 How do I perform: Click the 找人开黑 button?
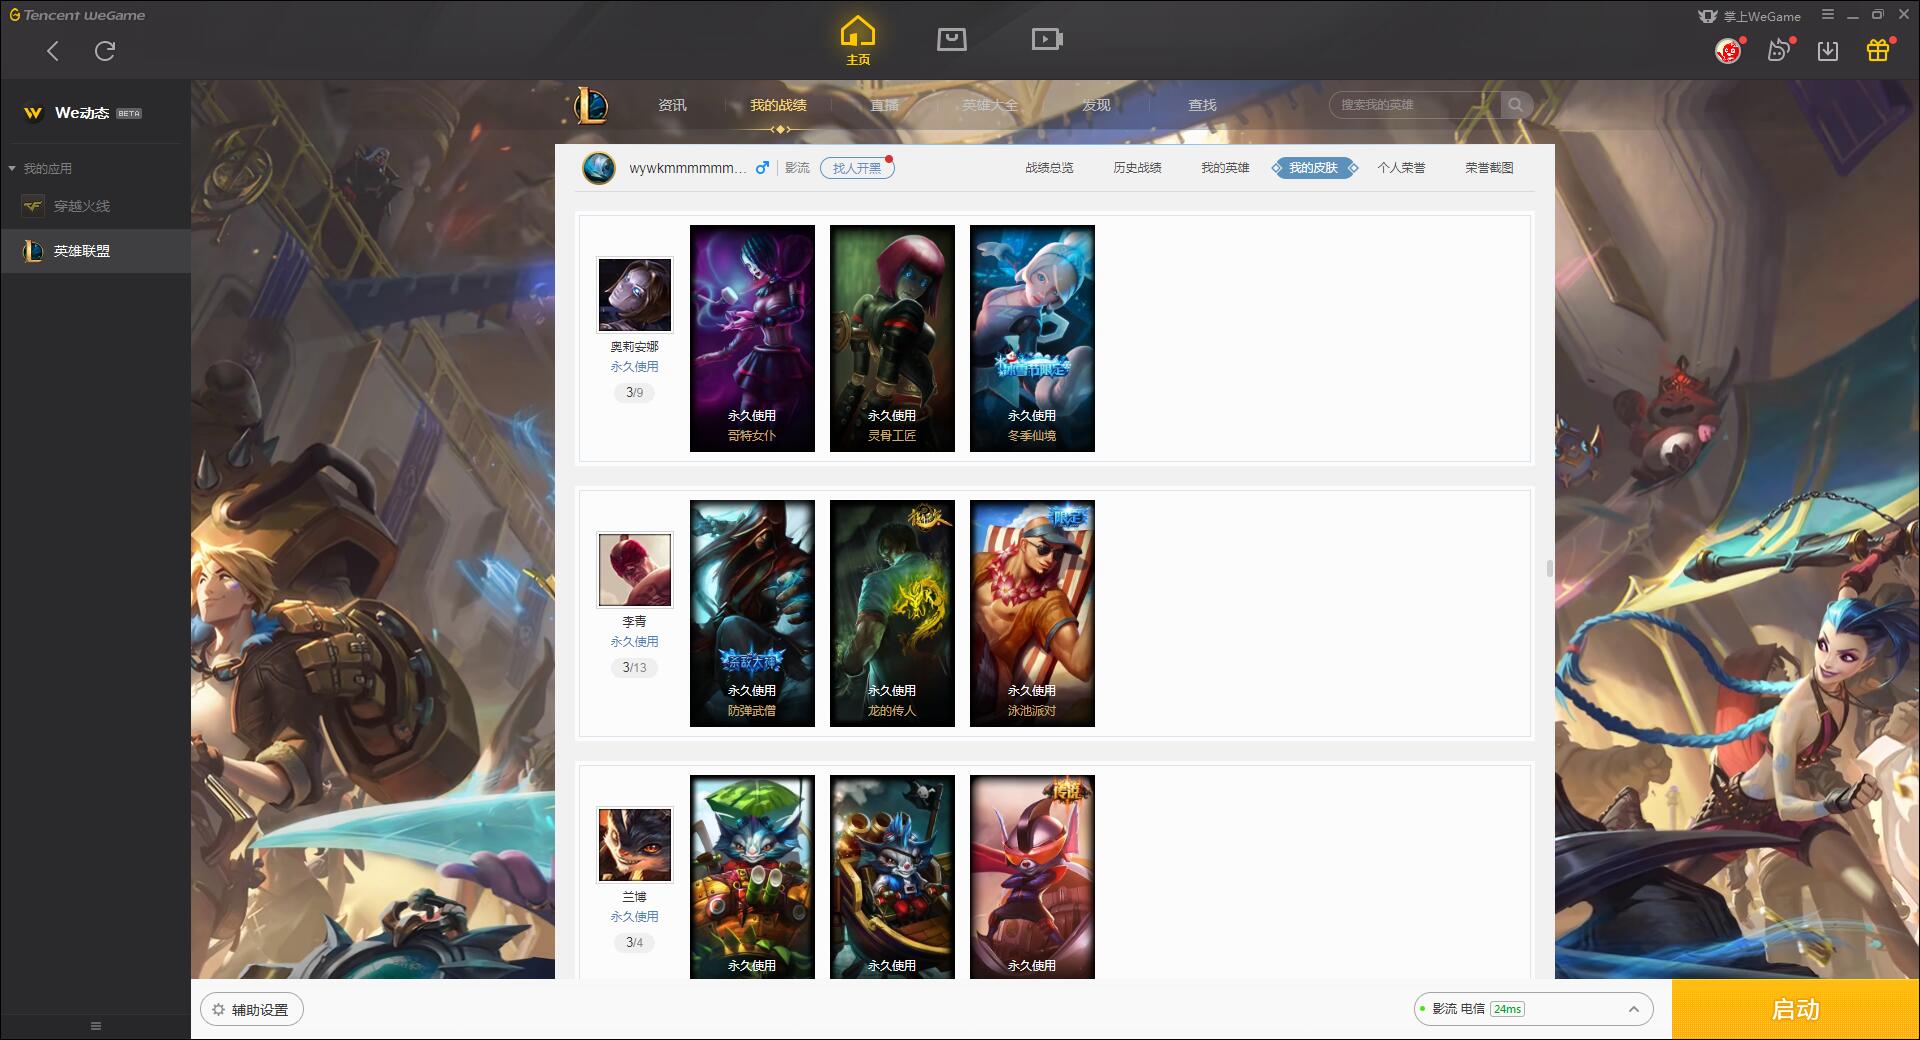[857, 168]
